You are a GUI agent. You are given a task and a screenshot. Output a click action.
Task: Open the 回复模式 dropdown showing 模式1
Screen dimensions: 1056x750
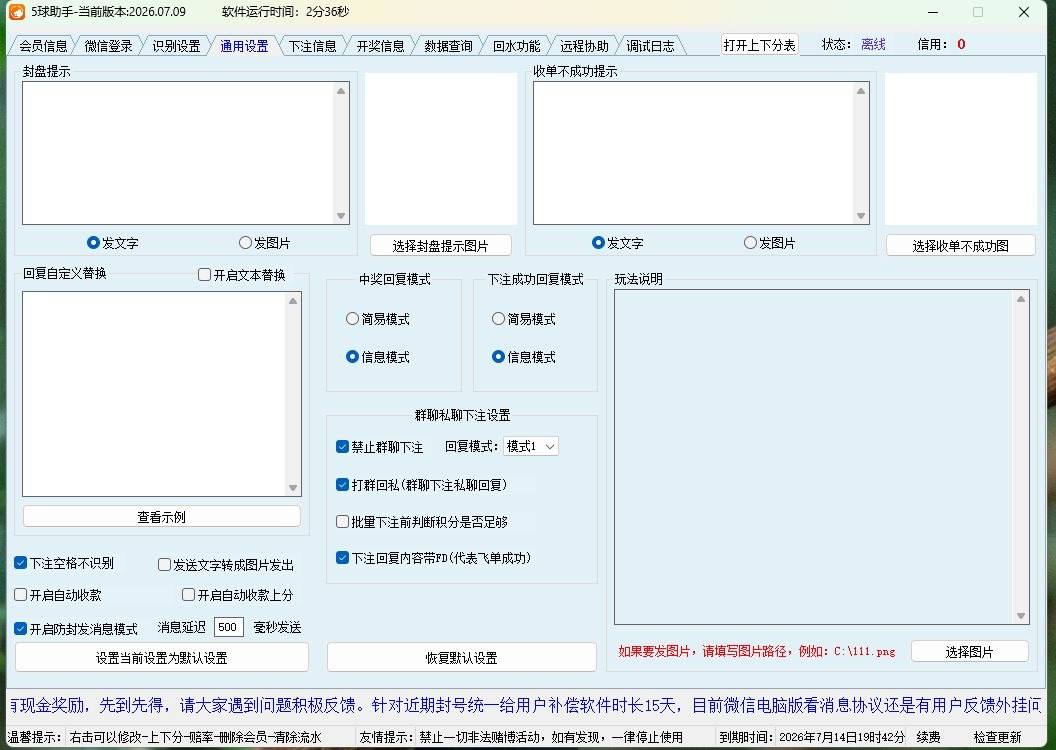(x=531, y=446)
